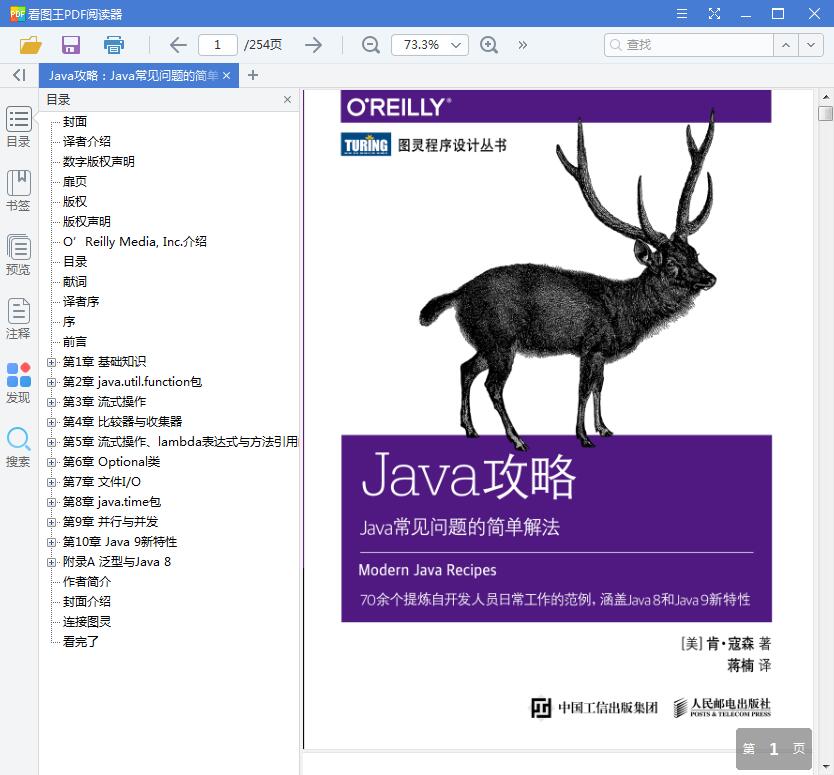Jump to 译者介绍 in the outline
The image size is (834, 775).
point(87,141)
